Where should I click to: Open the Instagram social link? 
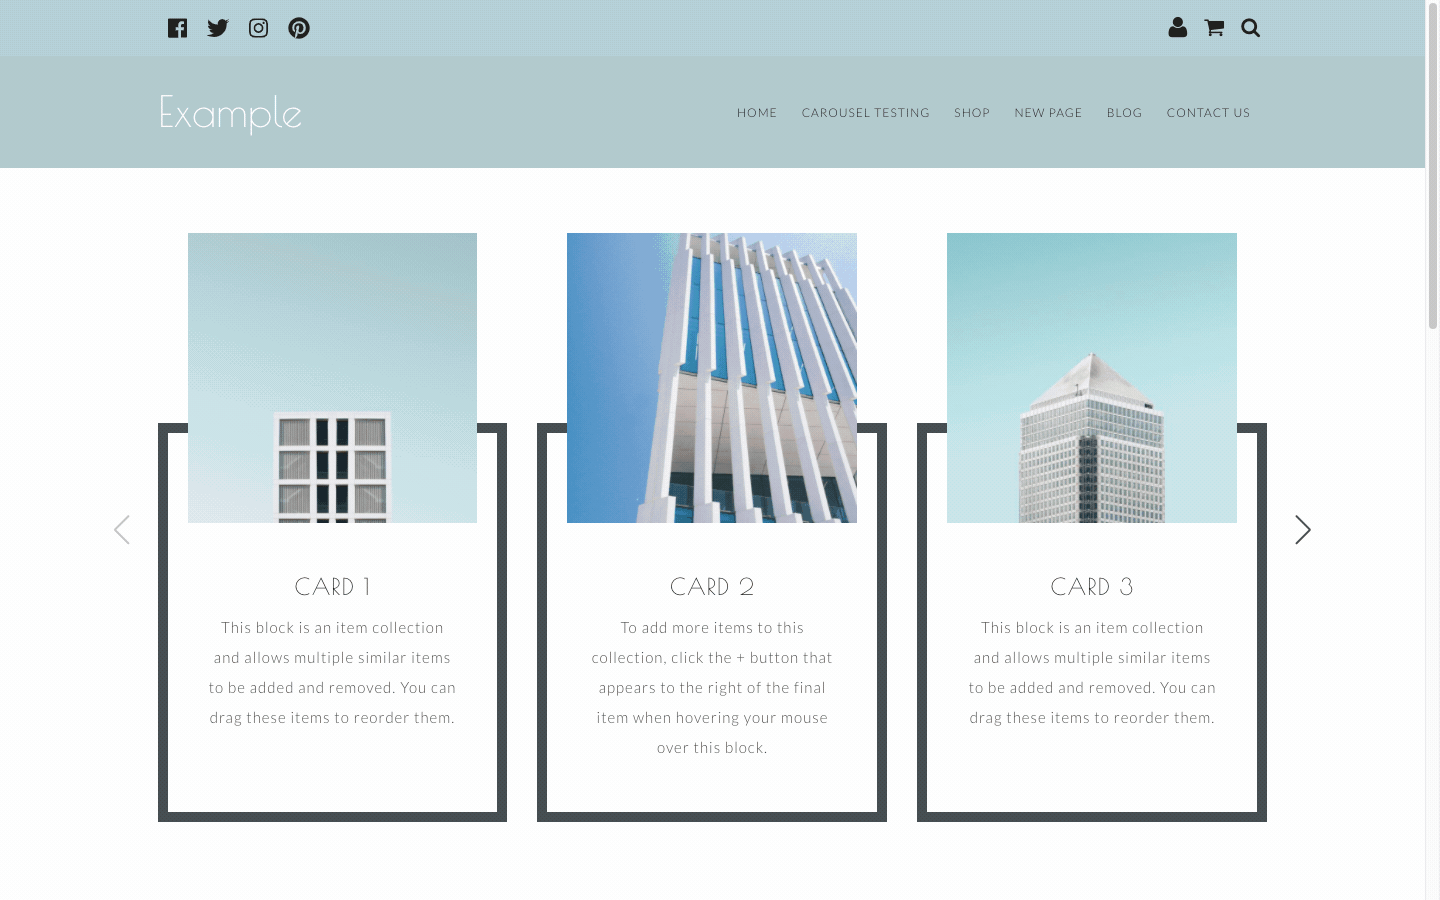(x=258, y=28)
